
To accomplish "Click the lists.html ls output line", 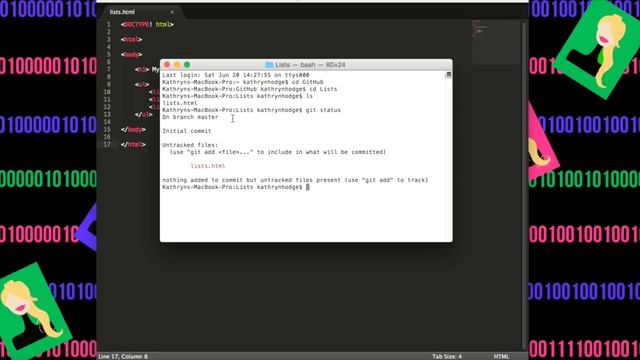I will coord(180,103).
